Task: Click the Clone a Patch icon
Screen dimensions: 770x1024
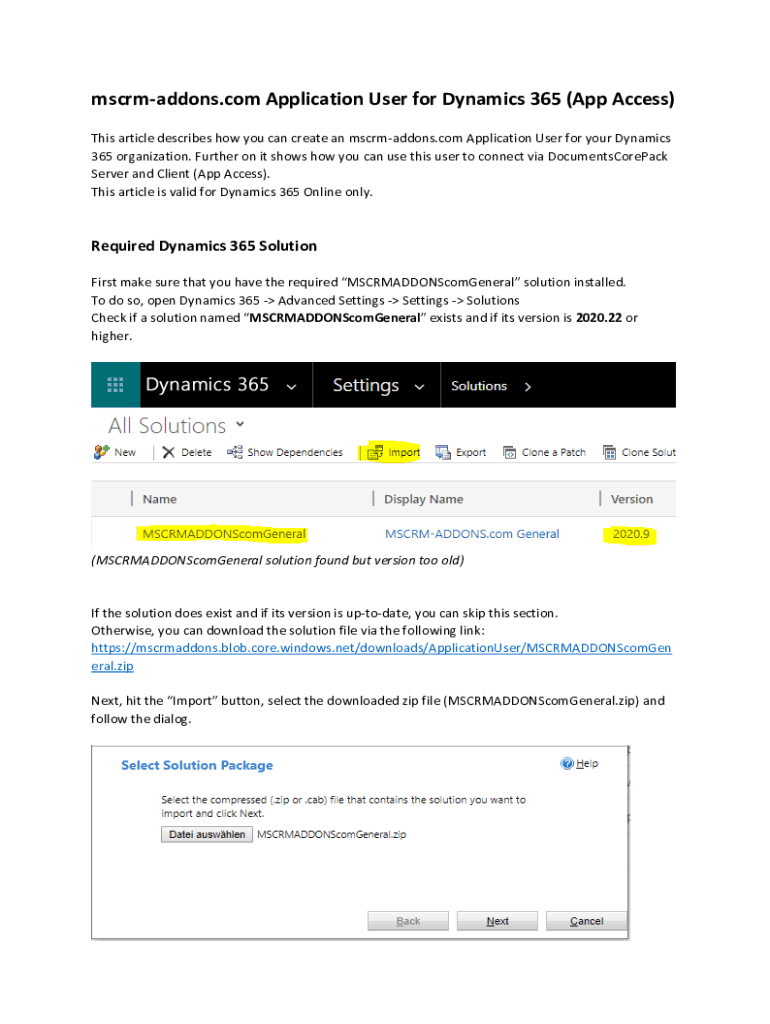Action: click(509, 452)
